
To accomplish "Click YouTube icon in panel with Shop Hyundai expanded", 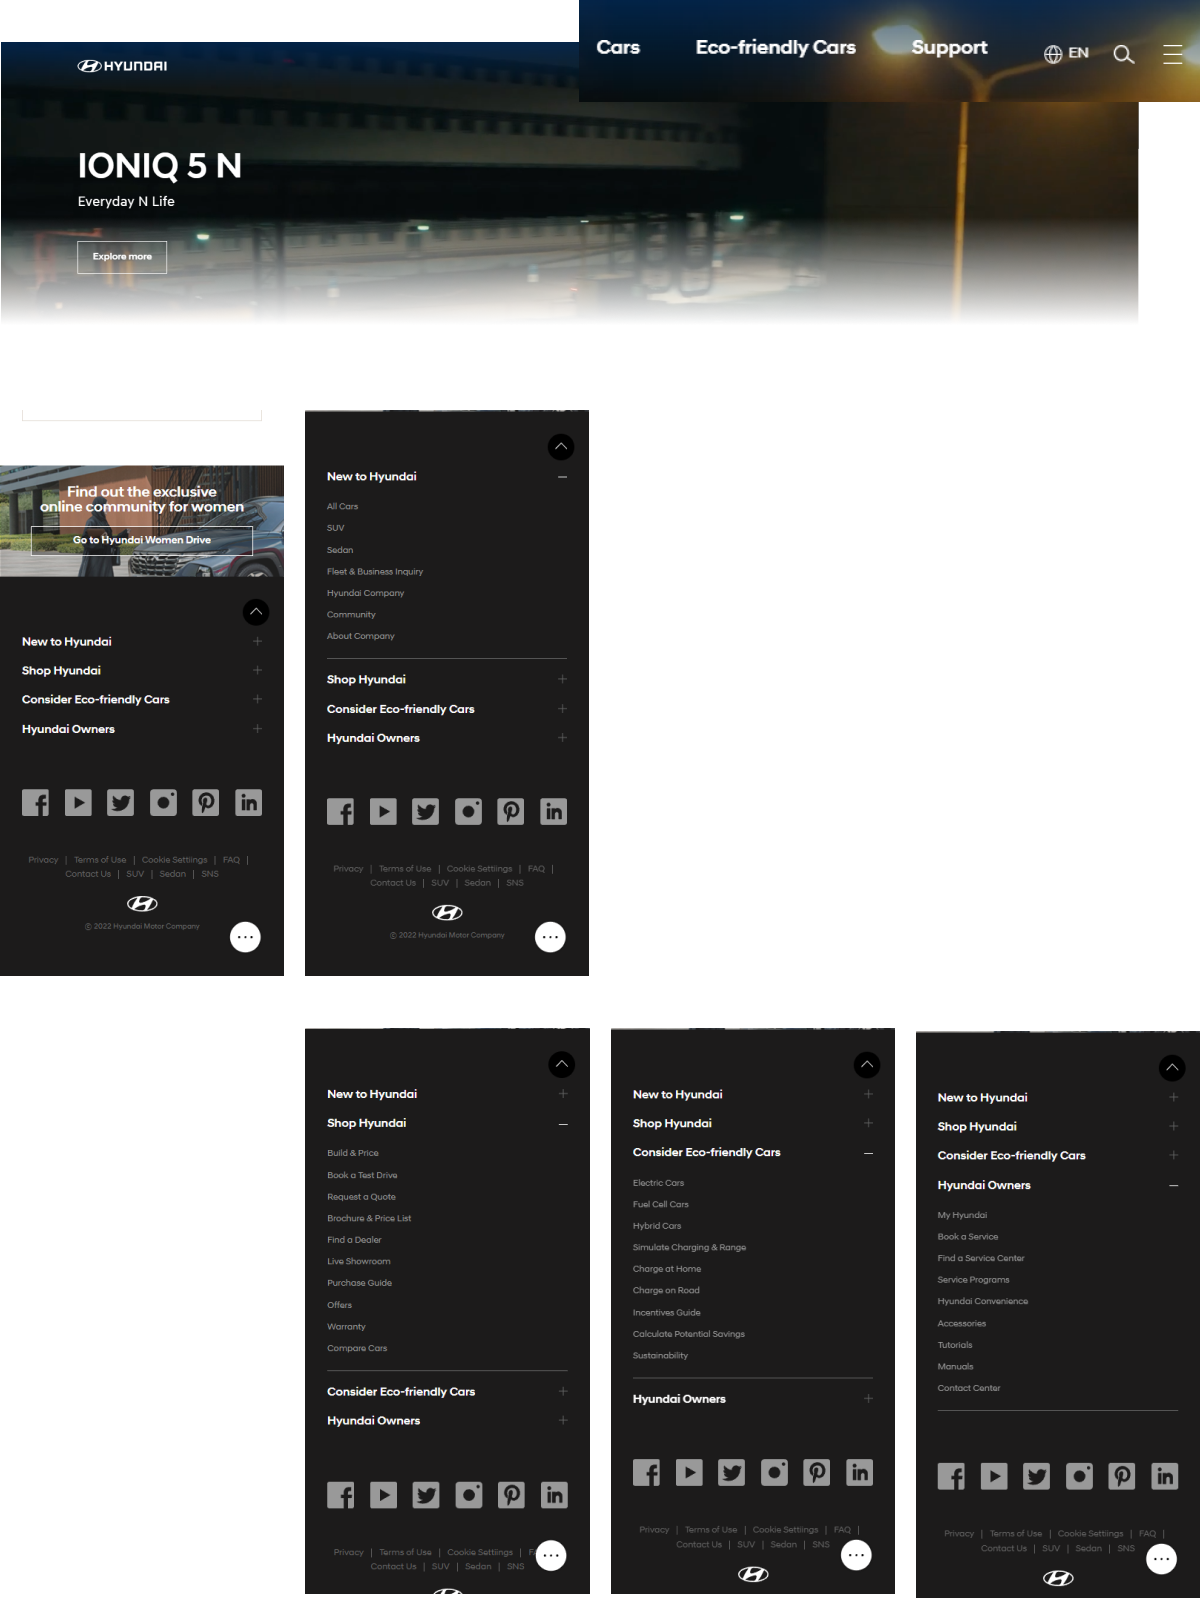I will click(383, 1495).
